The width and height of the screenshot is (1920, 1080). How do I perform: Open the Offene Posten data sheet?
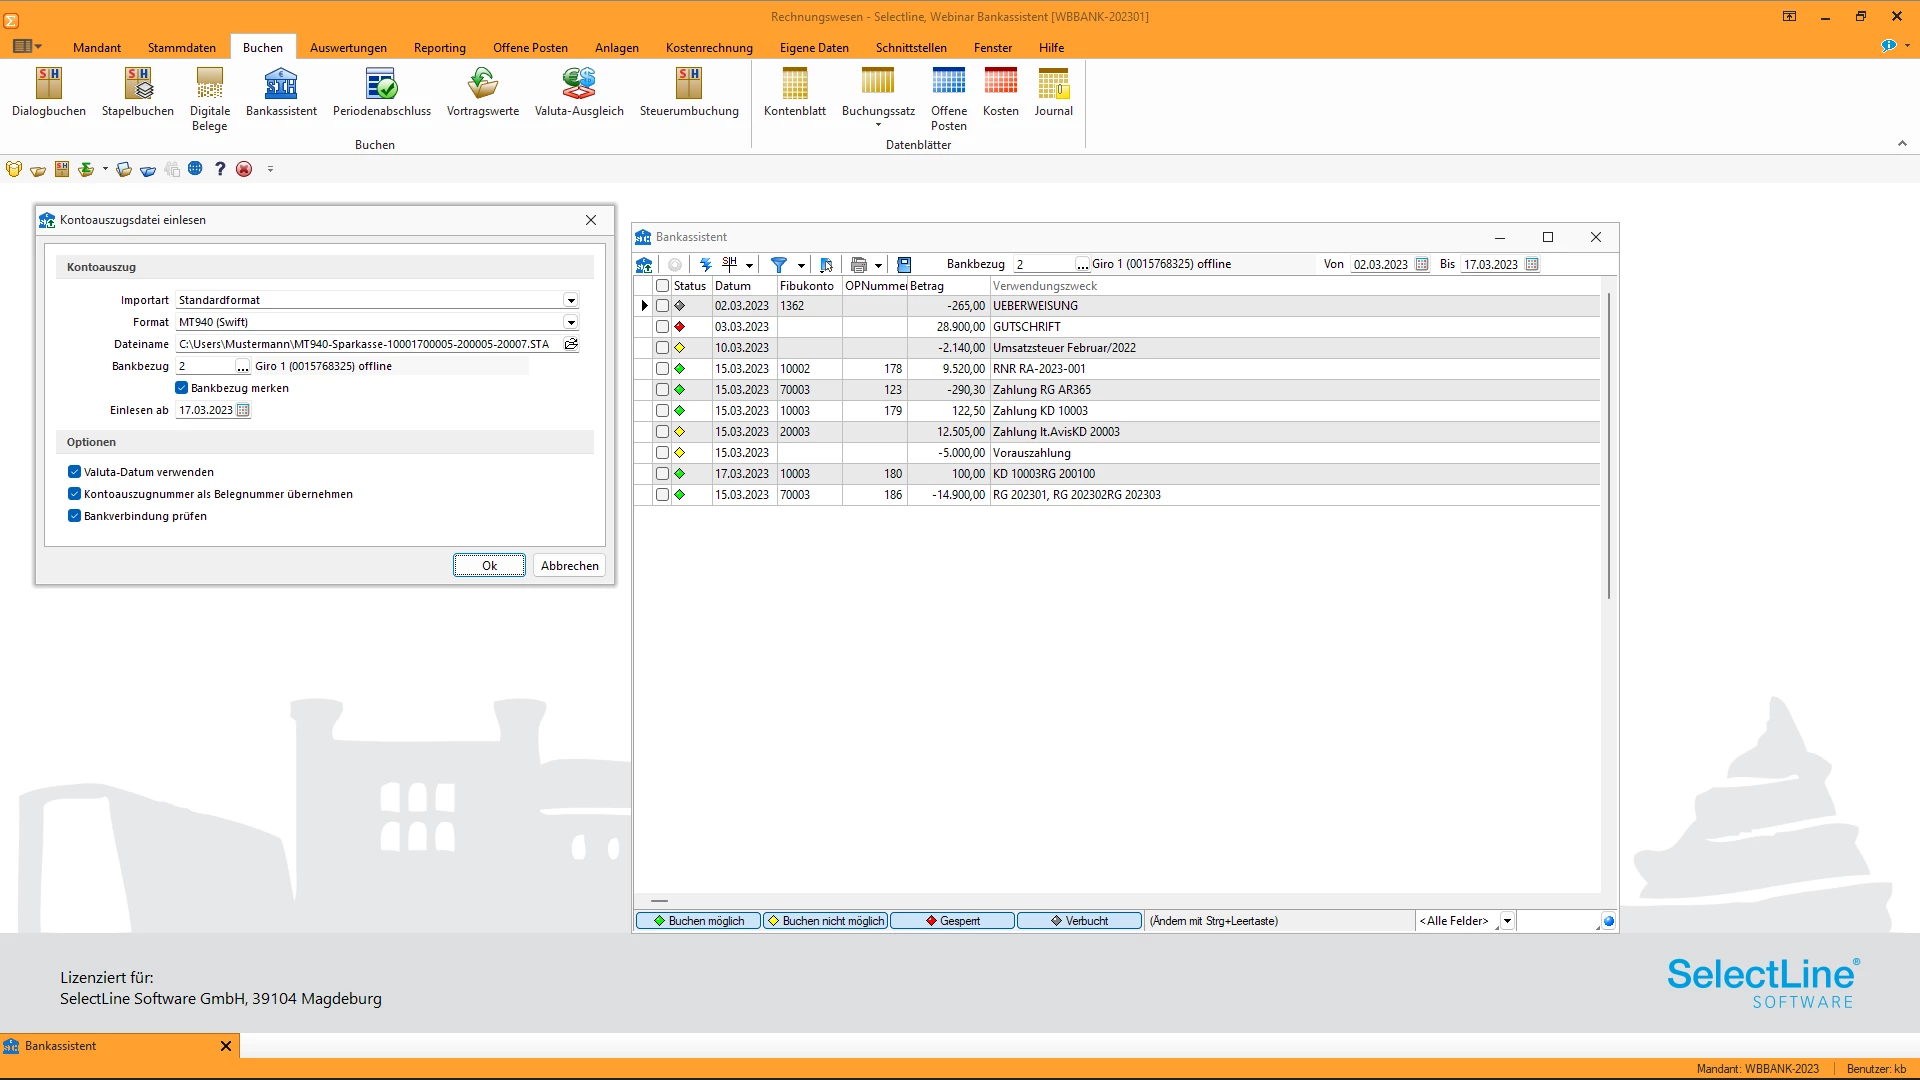pyautogui.click(x=949, y=99)
